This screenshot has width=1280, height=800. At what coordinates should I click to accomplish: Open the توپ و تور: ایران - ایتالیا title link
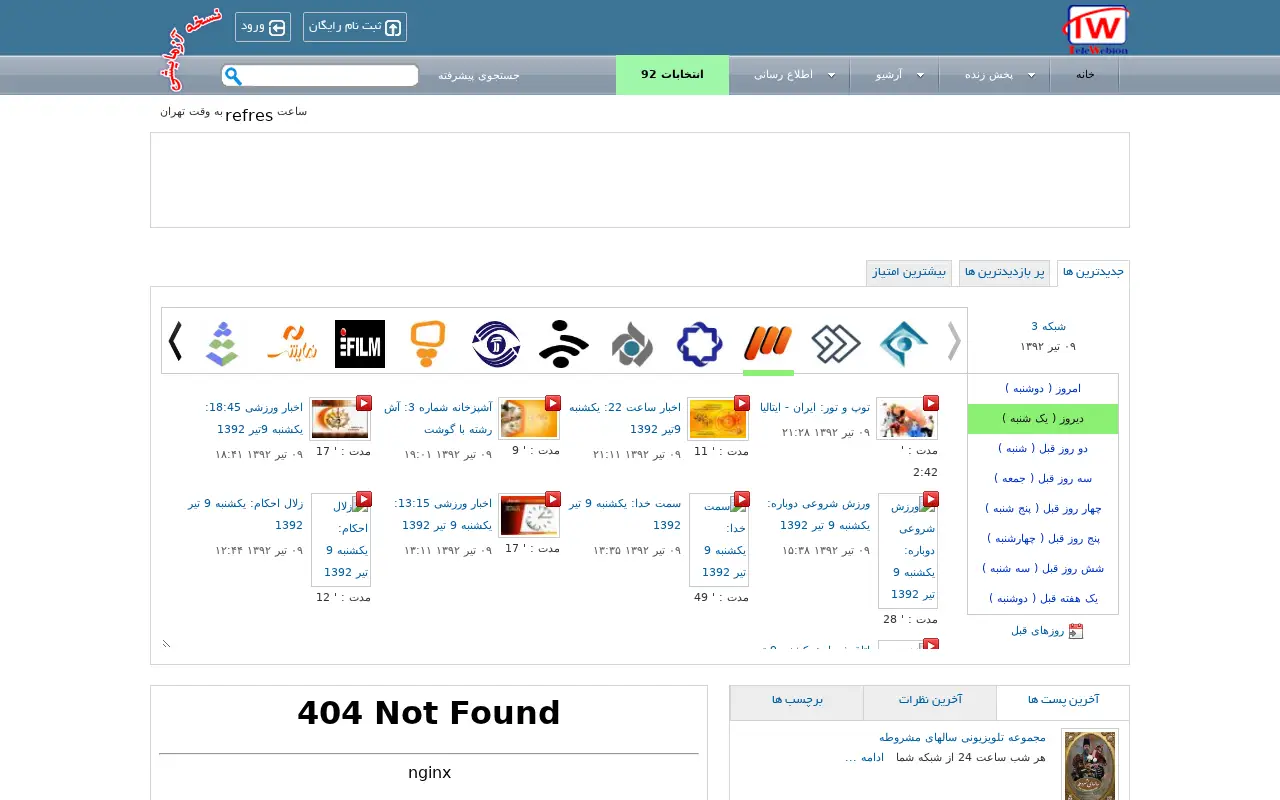coord(815,408)
